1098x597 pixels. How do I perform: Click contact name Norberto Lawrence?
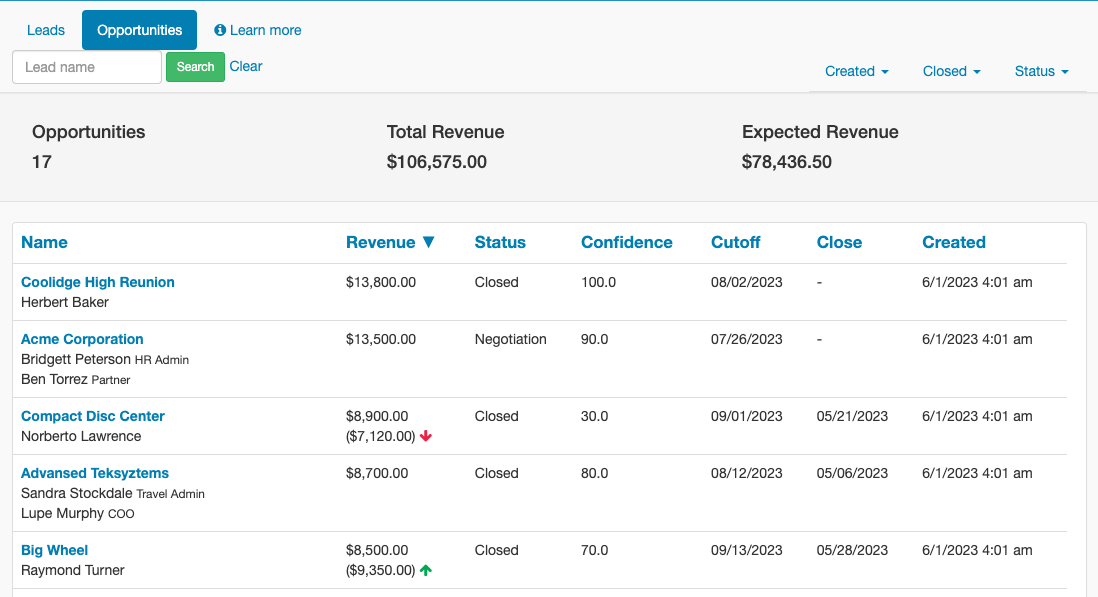[x=81, y=436]
